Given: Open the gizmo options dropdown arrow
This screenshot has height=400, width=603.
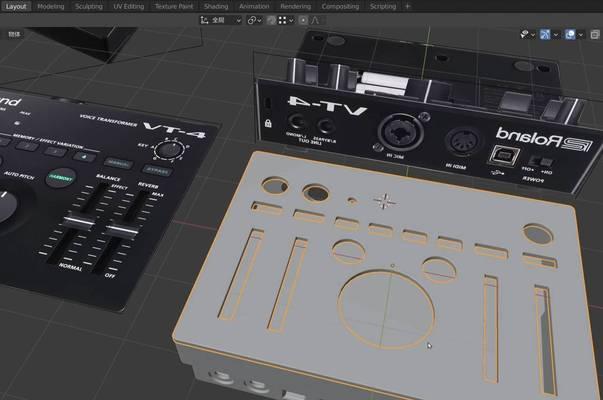Looking at the screenshot, I should (x=556, y=35).
